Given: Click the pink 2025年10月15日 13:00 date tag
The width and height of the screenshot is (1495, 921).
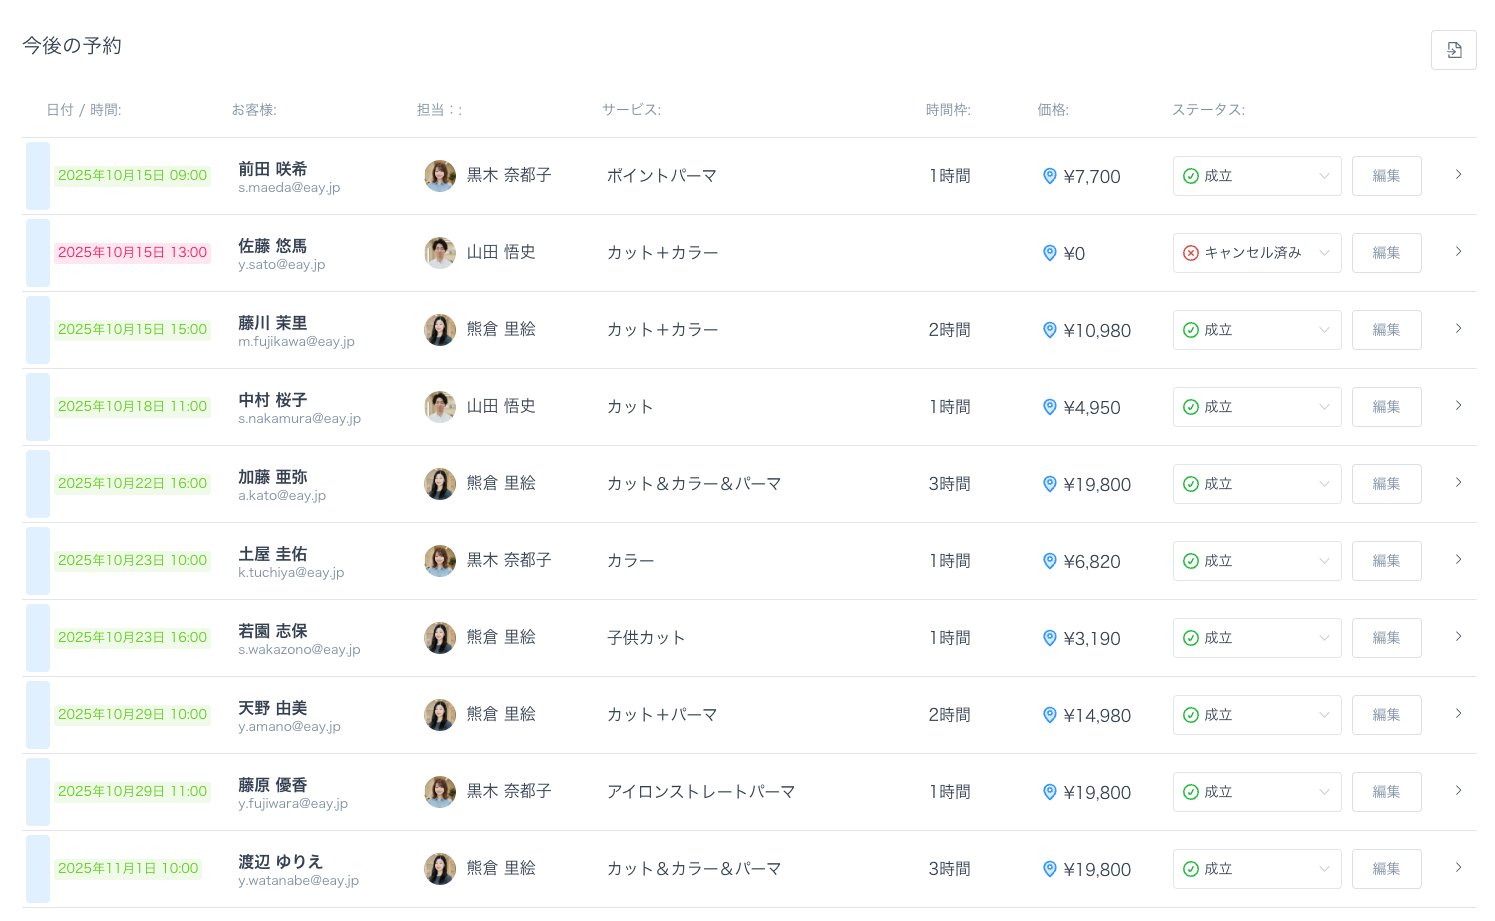Looking at the screenshot, I should click(132, 253).
